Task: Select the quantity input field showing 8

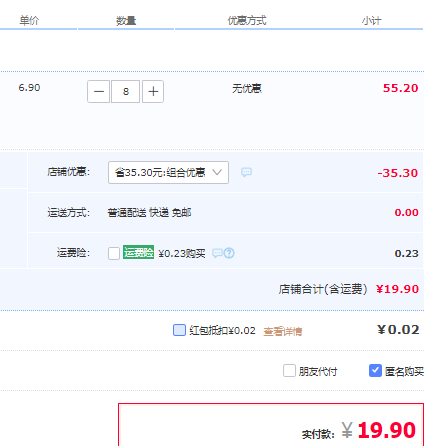Action: click(x=125, y=91)
